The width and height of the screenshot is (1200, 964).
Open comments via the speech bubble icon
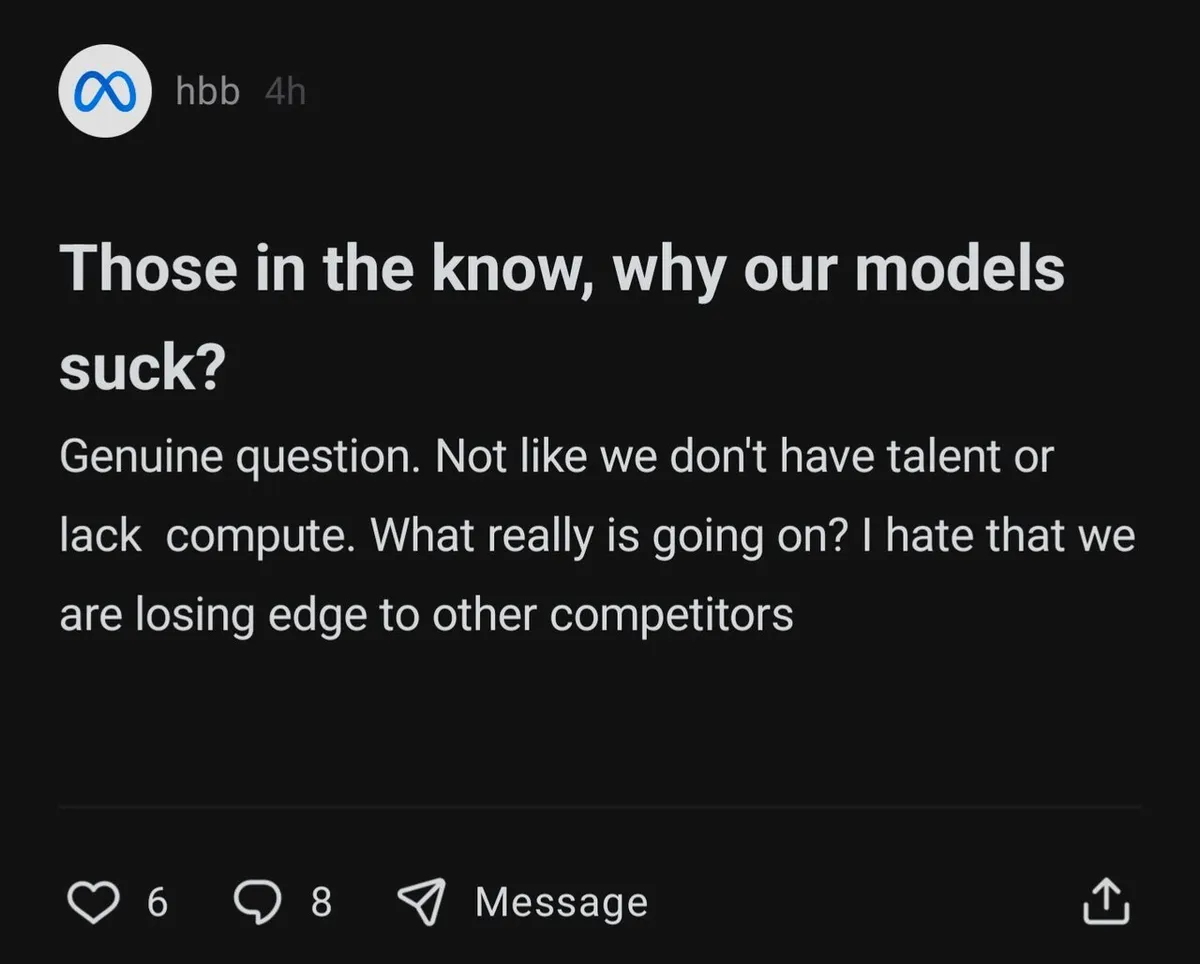257,902
